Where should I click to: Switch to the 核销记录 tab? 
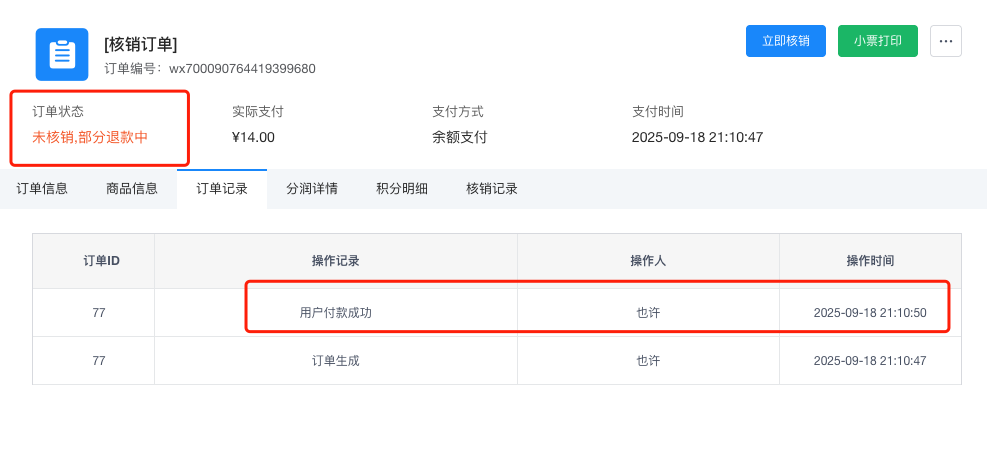coord(492,188)
